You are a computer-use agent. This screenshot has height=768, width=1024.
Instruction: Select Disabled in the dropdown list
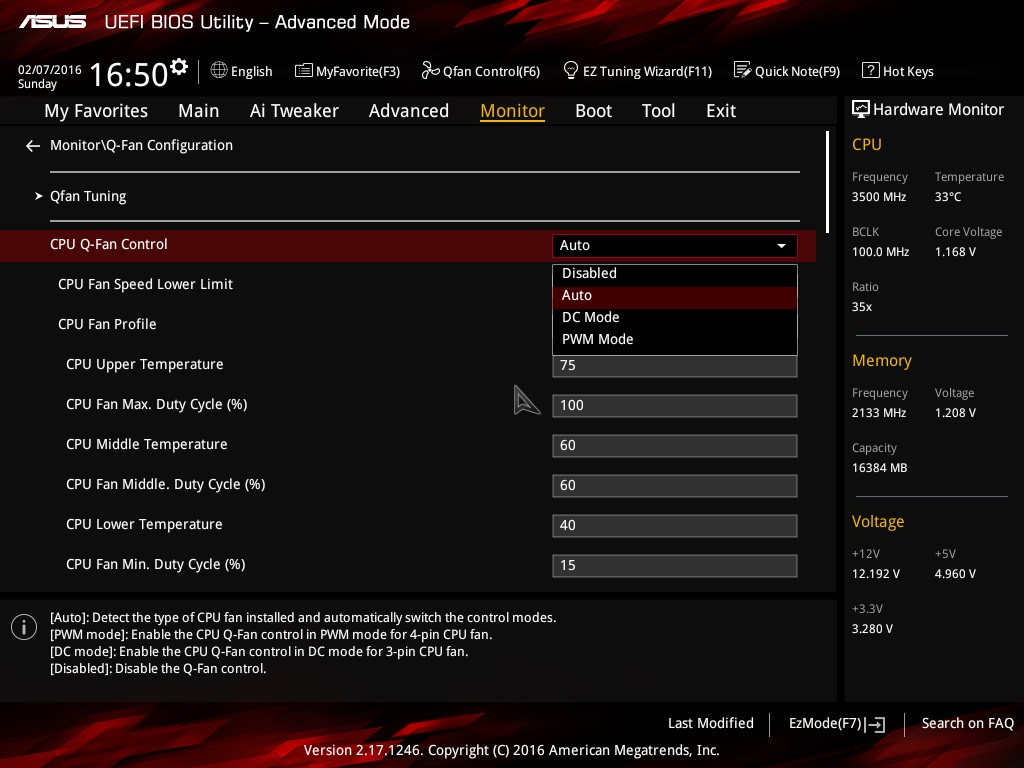click(675, 274)
